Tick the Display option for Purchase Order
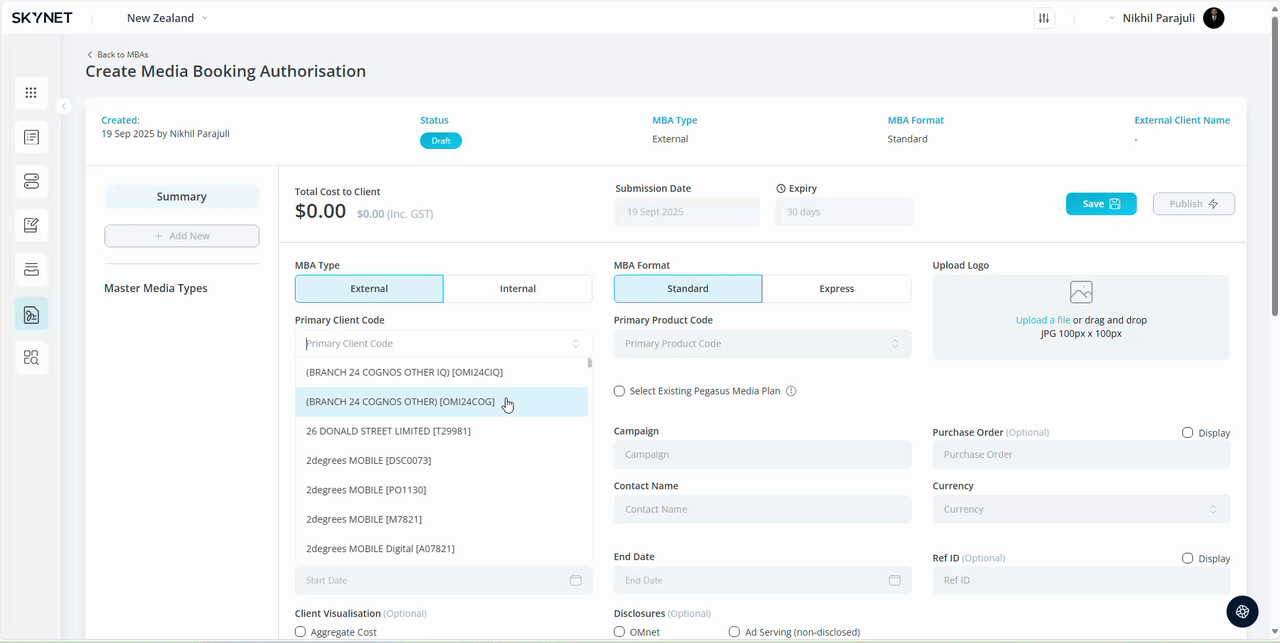1280x643 pixels. click(1188, 433)
